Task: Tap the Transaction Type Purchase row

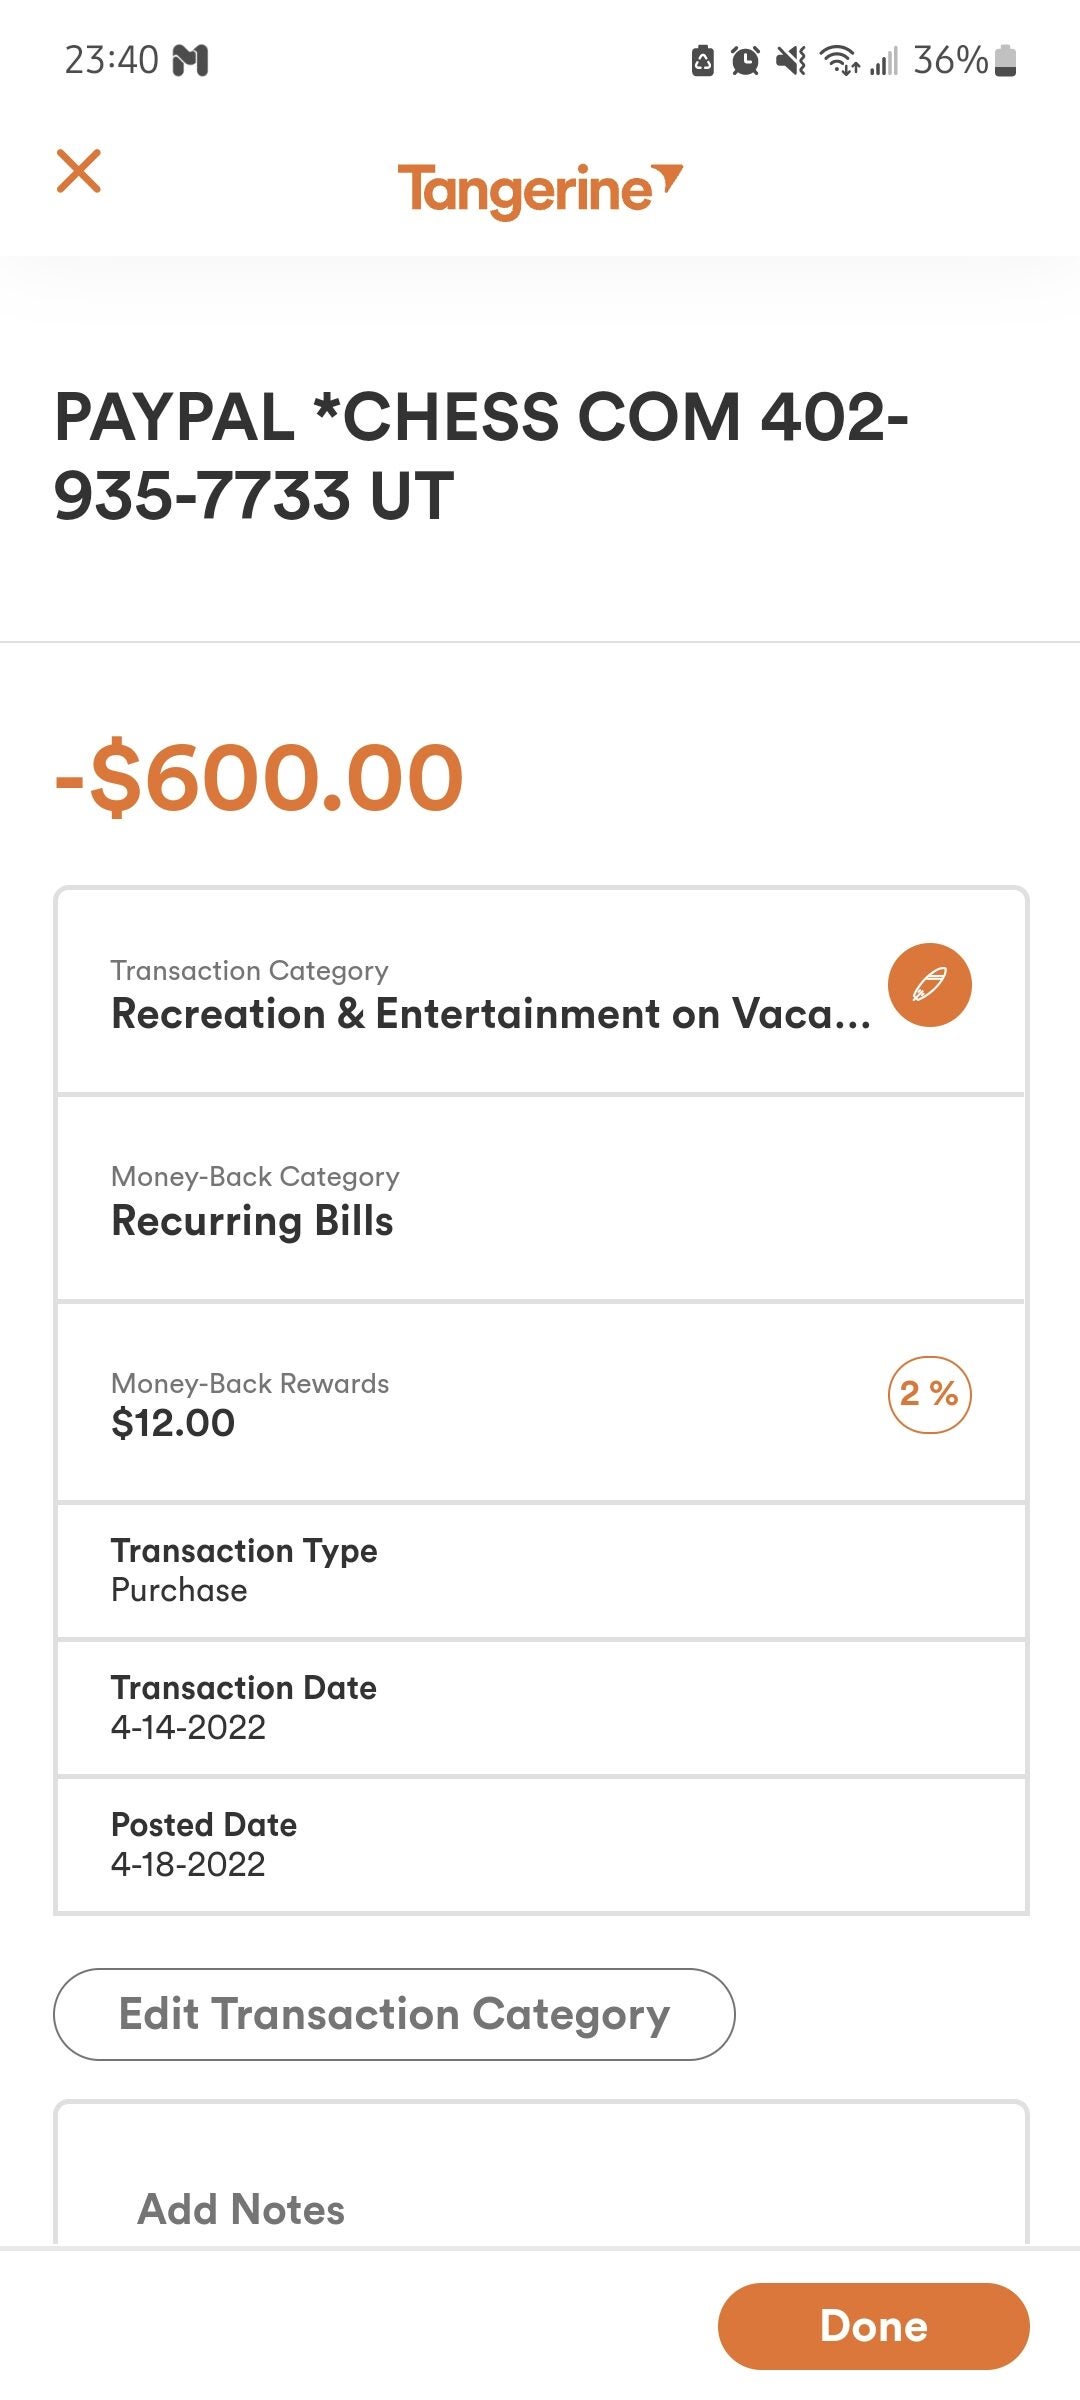Action: click(x=540, y=1570)
